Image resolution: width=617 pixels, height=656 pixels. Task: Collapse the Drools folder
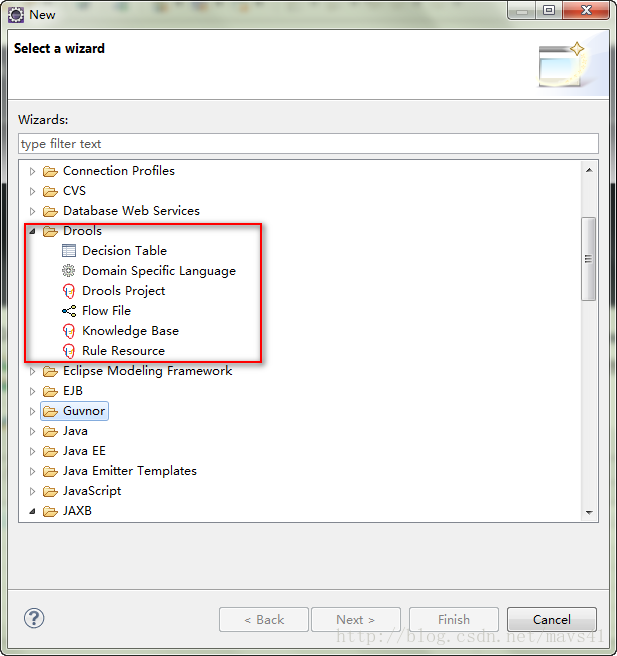[x=32, y=231]
